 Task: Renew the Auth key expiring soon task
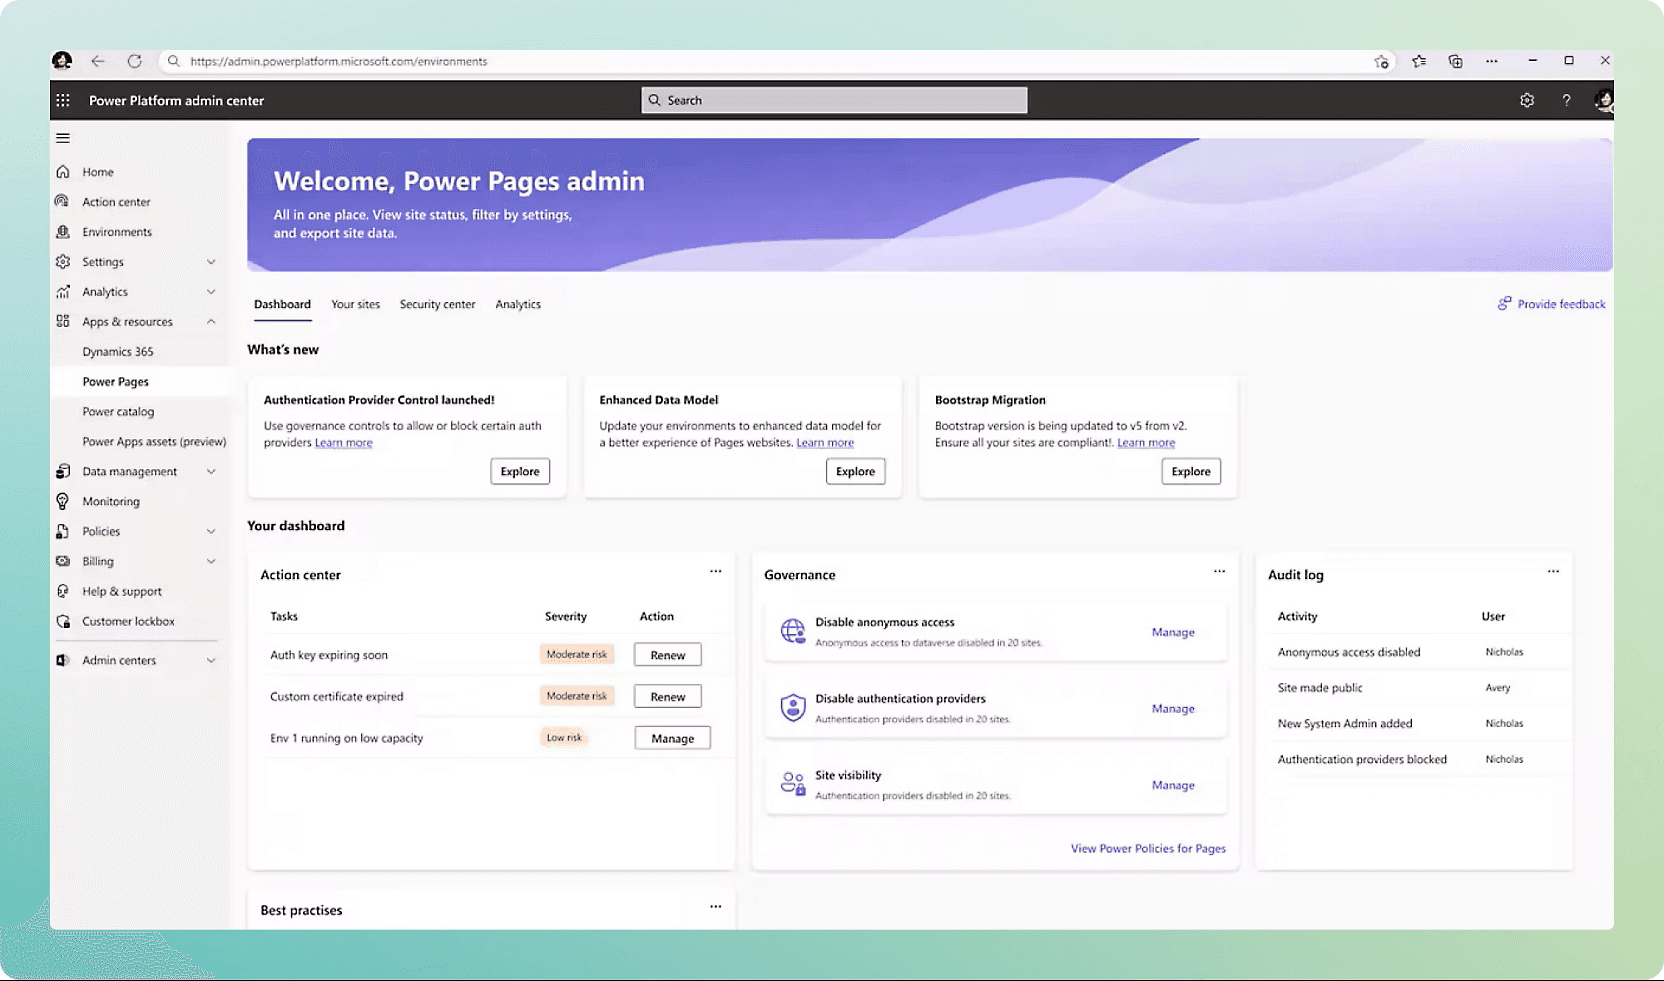coord(667,655)
